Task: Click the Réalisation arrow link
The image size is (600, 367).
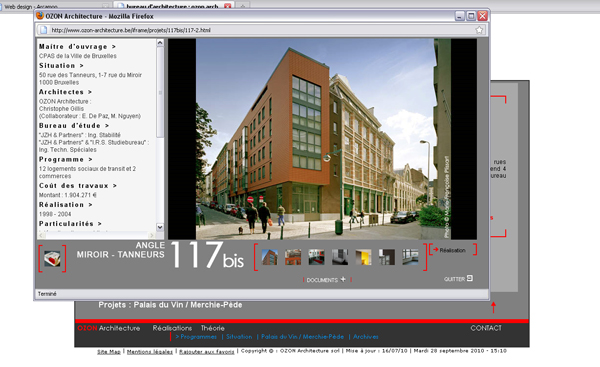Action: pyautogui.click(x=450, y=250)
